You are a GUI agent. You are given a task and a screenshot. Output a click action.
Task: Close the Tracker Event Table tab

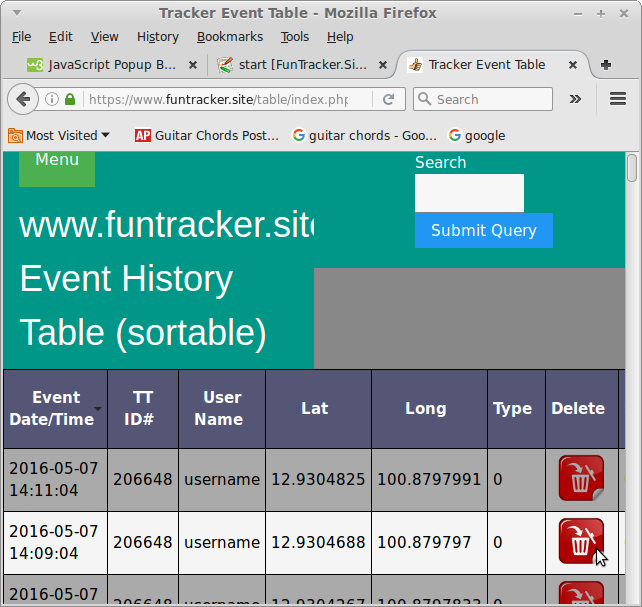[x=573, y=65]
